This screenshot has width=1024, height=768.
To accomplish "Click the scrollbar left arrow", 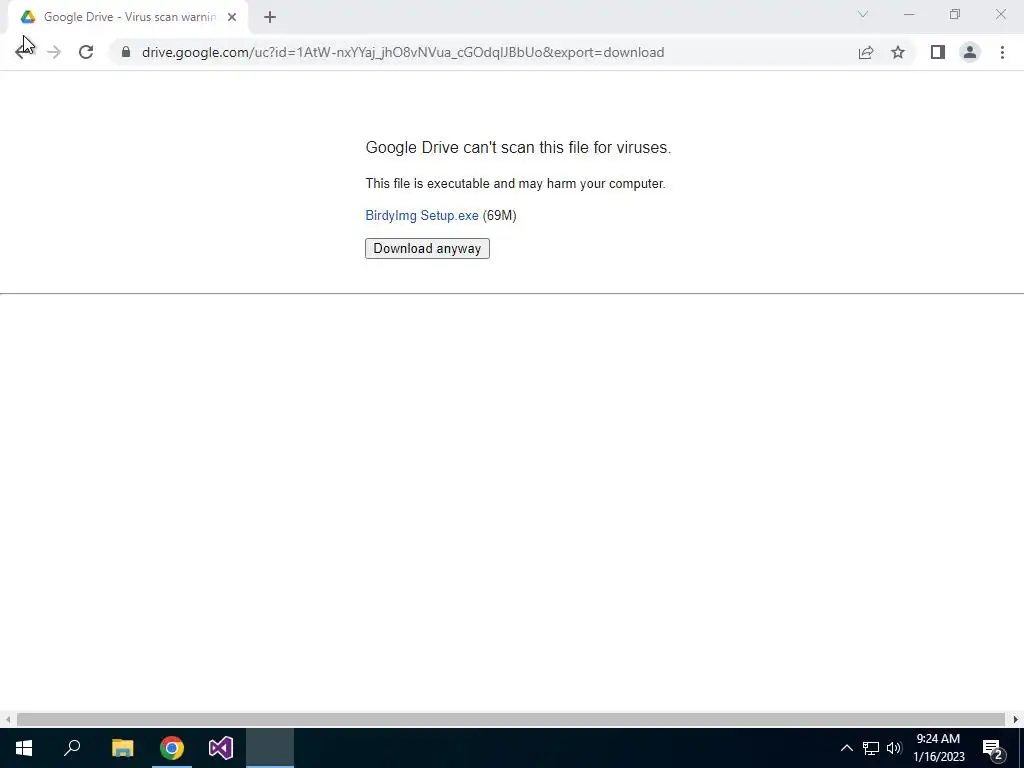I will click(7, 719).
